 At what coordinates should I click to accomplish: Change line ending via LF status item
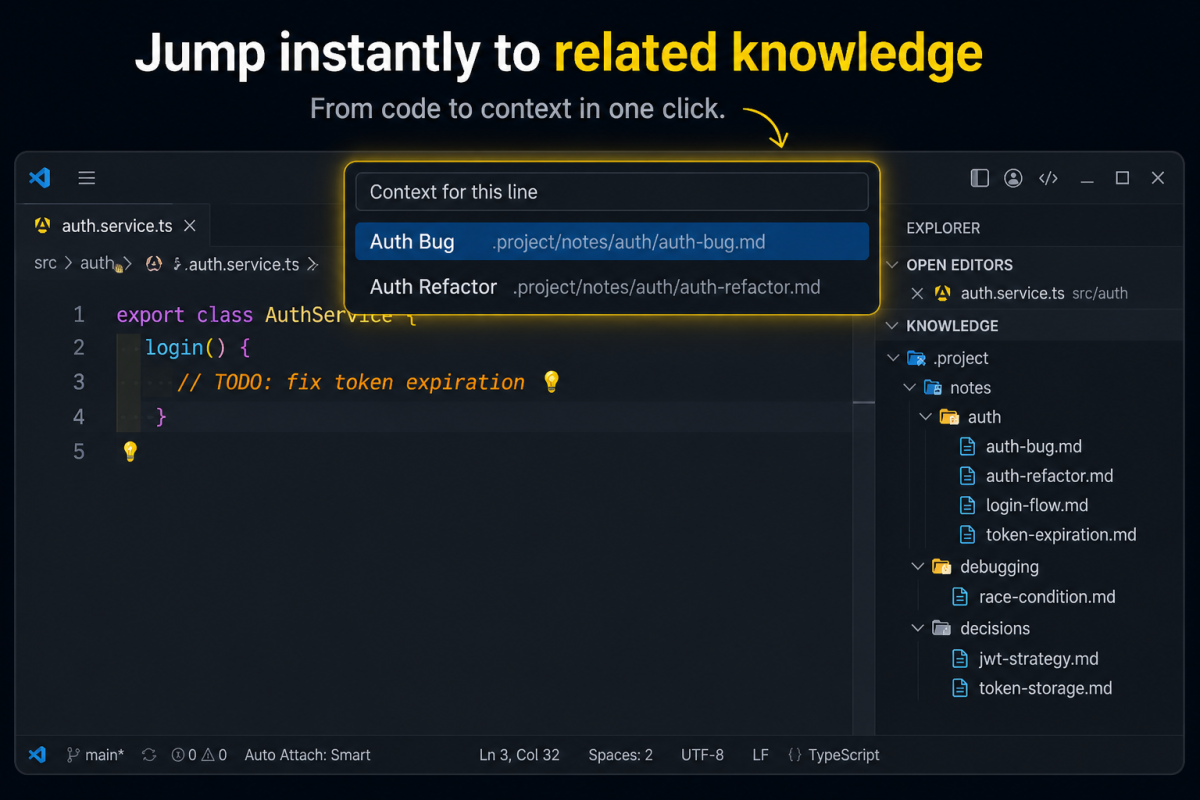coord(760,755)
